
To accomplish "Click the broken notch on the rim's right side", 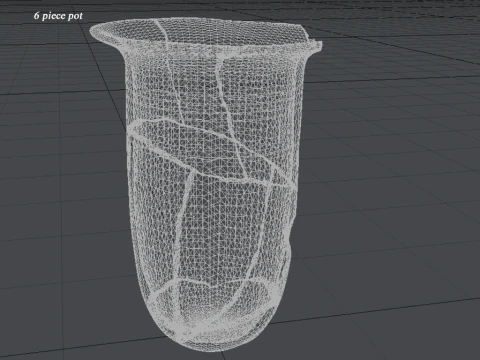I will (x=315, y=44).
